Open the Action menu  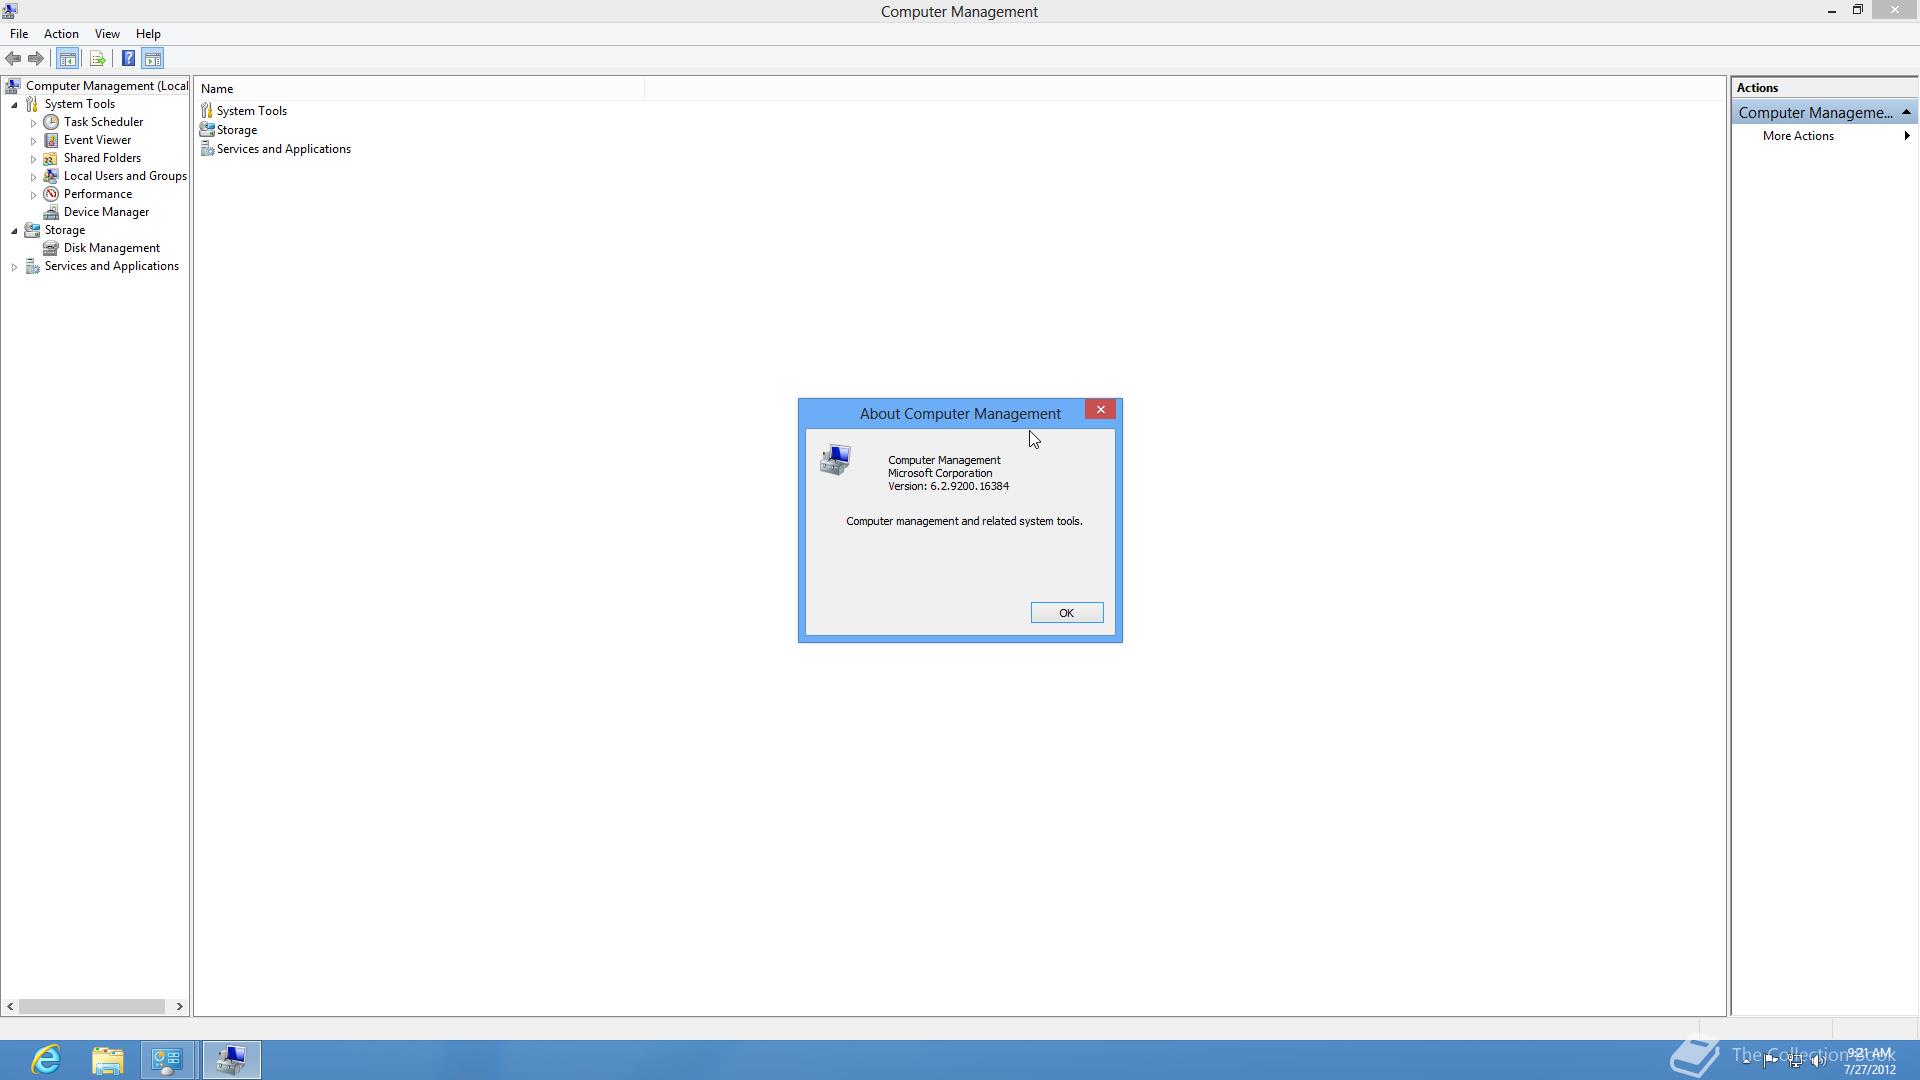click(x=61, y=34)
